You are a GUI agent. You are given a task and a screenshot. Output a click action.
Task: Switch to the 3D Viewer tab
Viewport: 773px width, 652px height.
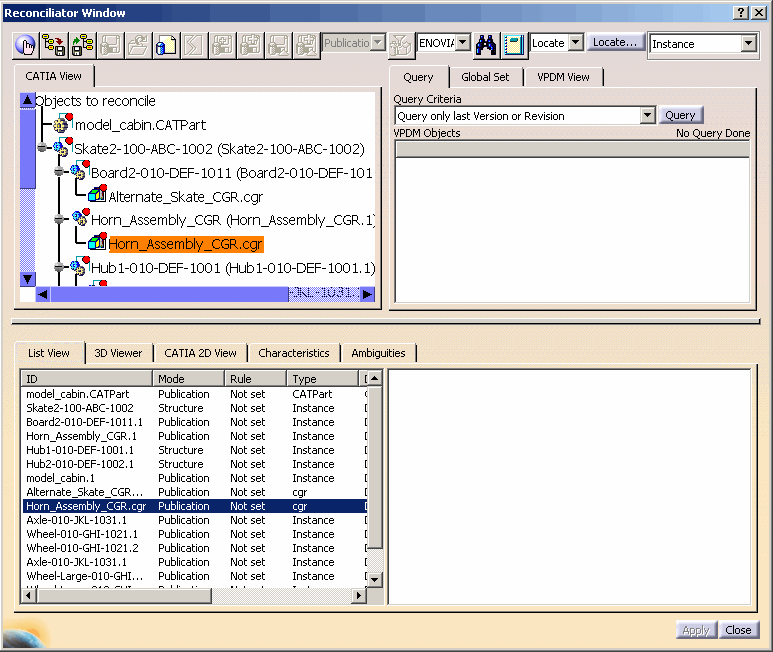118,353
